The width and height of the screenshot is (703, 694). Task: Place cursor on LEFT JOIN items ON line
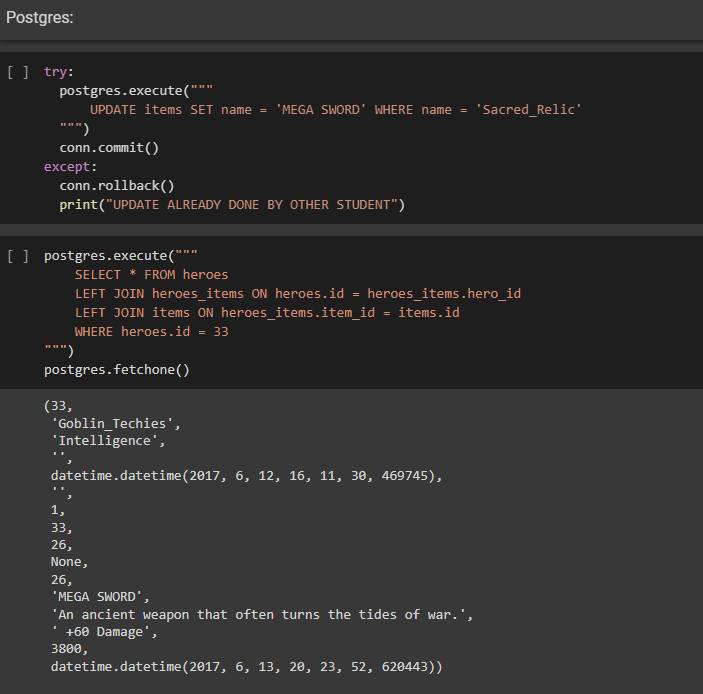coord(267,313)
